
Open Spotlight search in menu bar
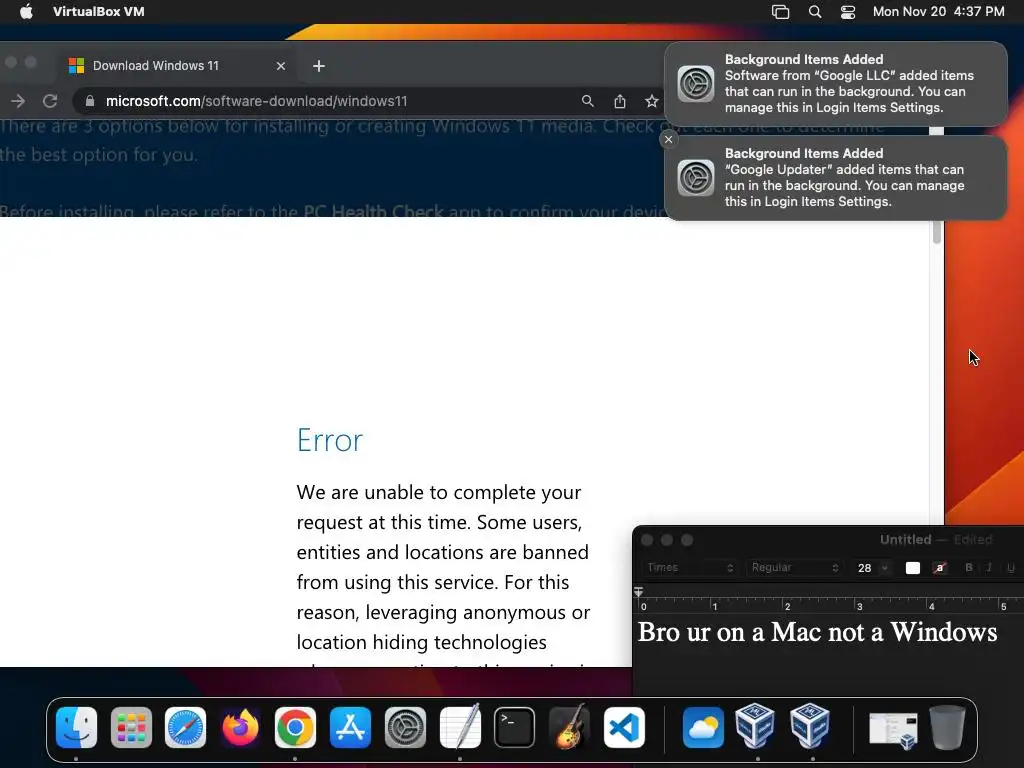(x=815, y=12)
